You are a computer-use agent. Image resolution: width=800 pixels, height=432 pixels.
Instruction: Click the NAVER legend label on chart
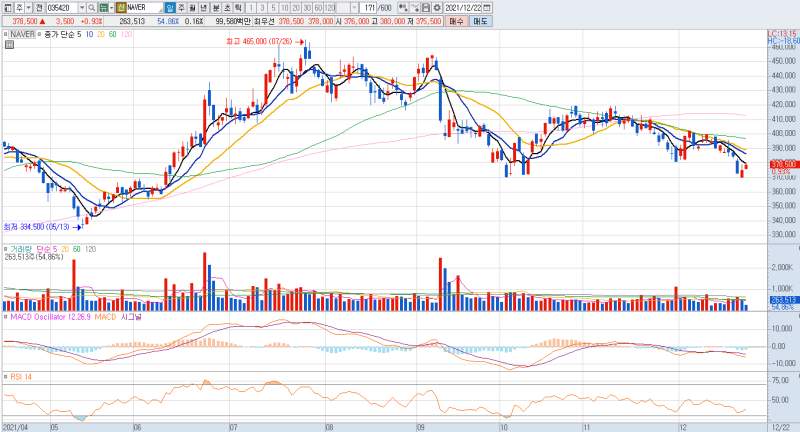pos(22,34)
